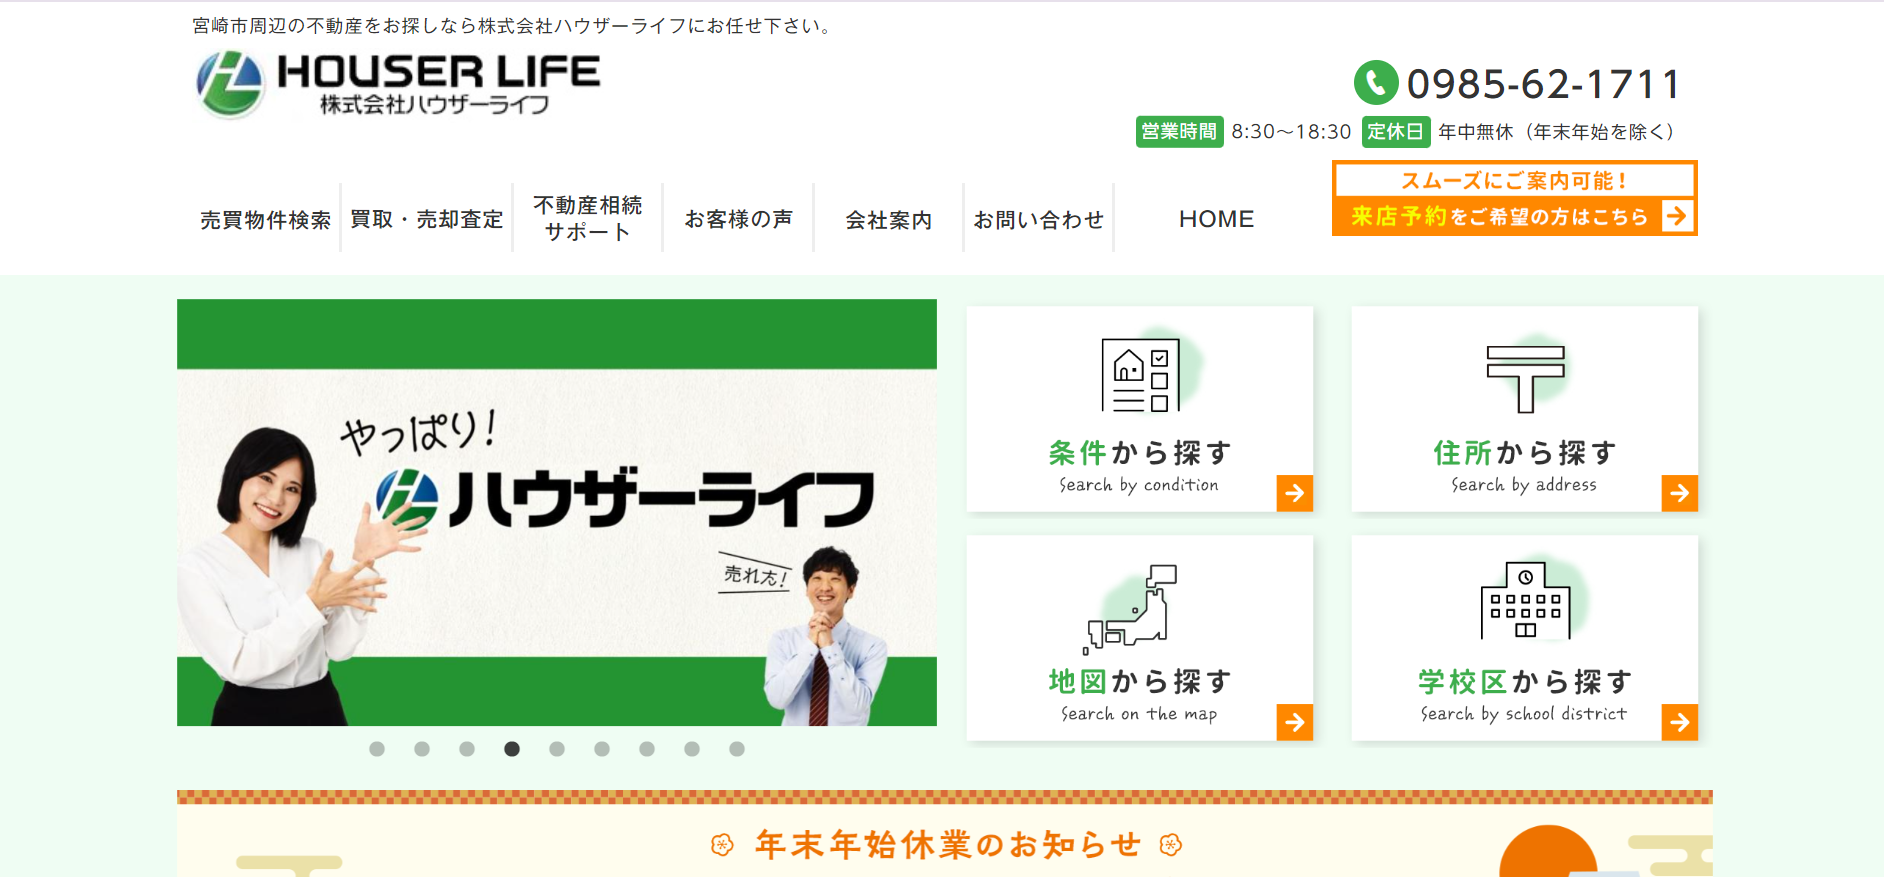
Task: Click Search by address caption
Action: point(1524,485)
